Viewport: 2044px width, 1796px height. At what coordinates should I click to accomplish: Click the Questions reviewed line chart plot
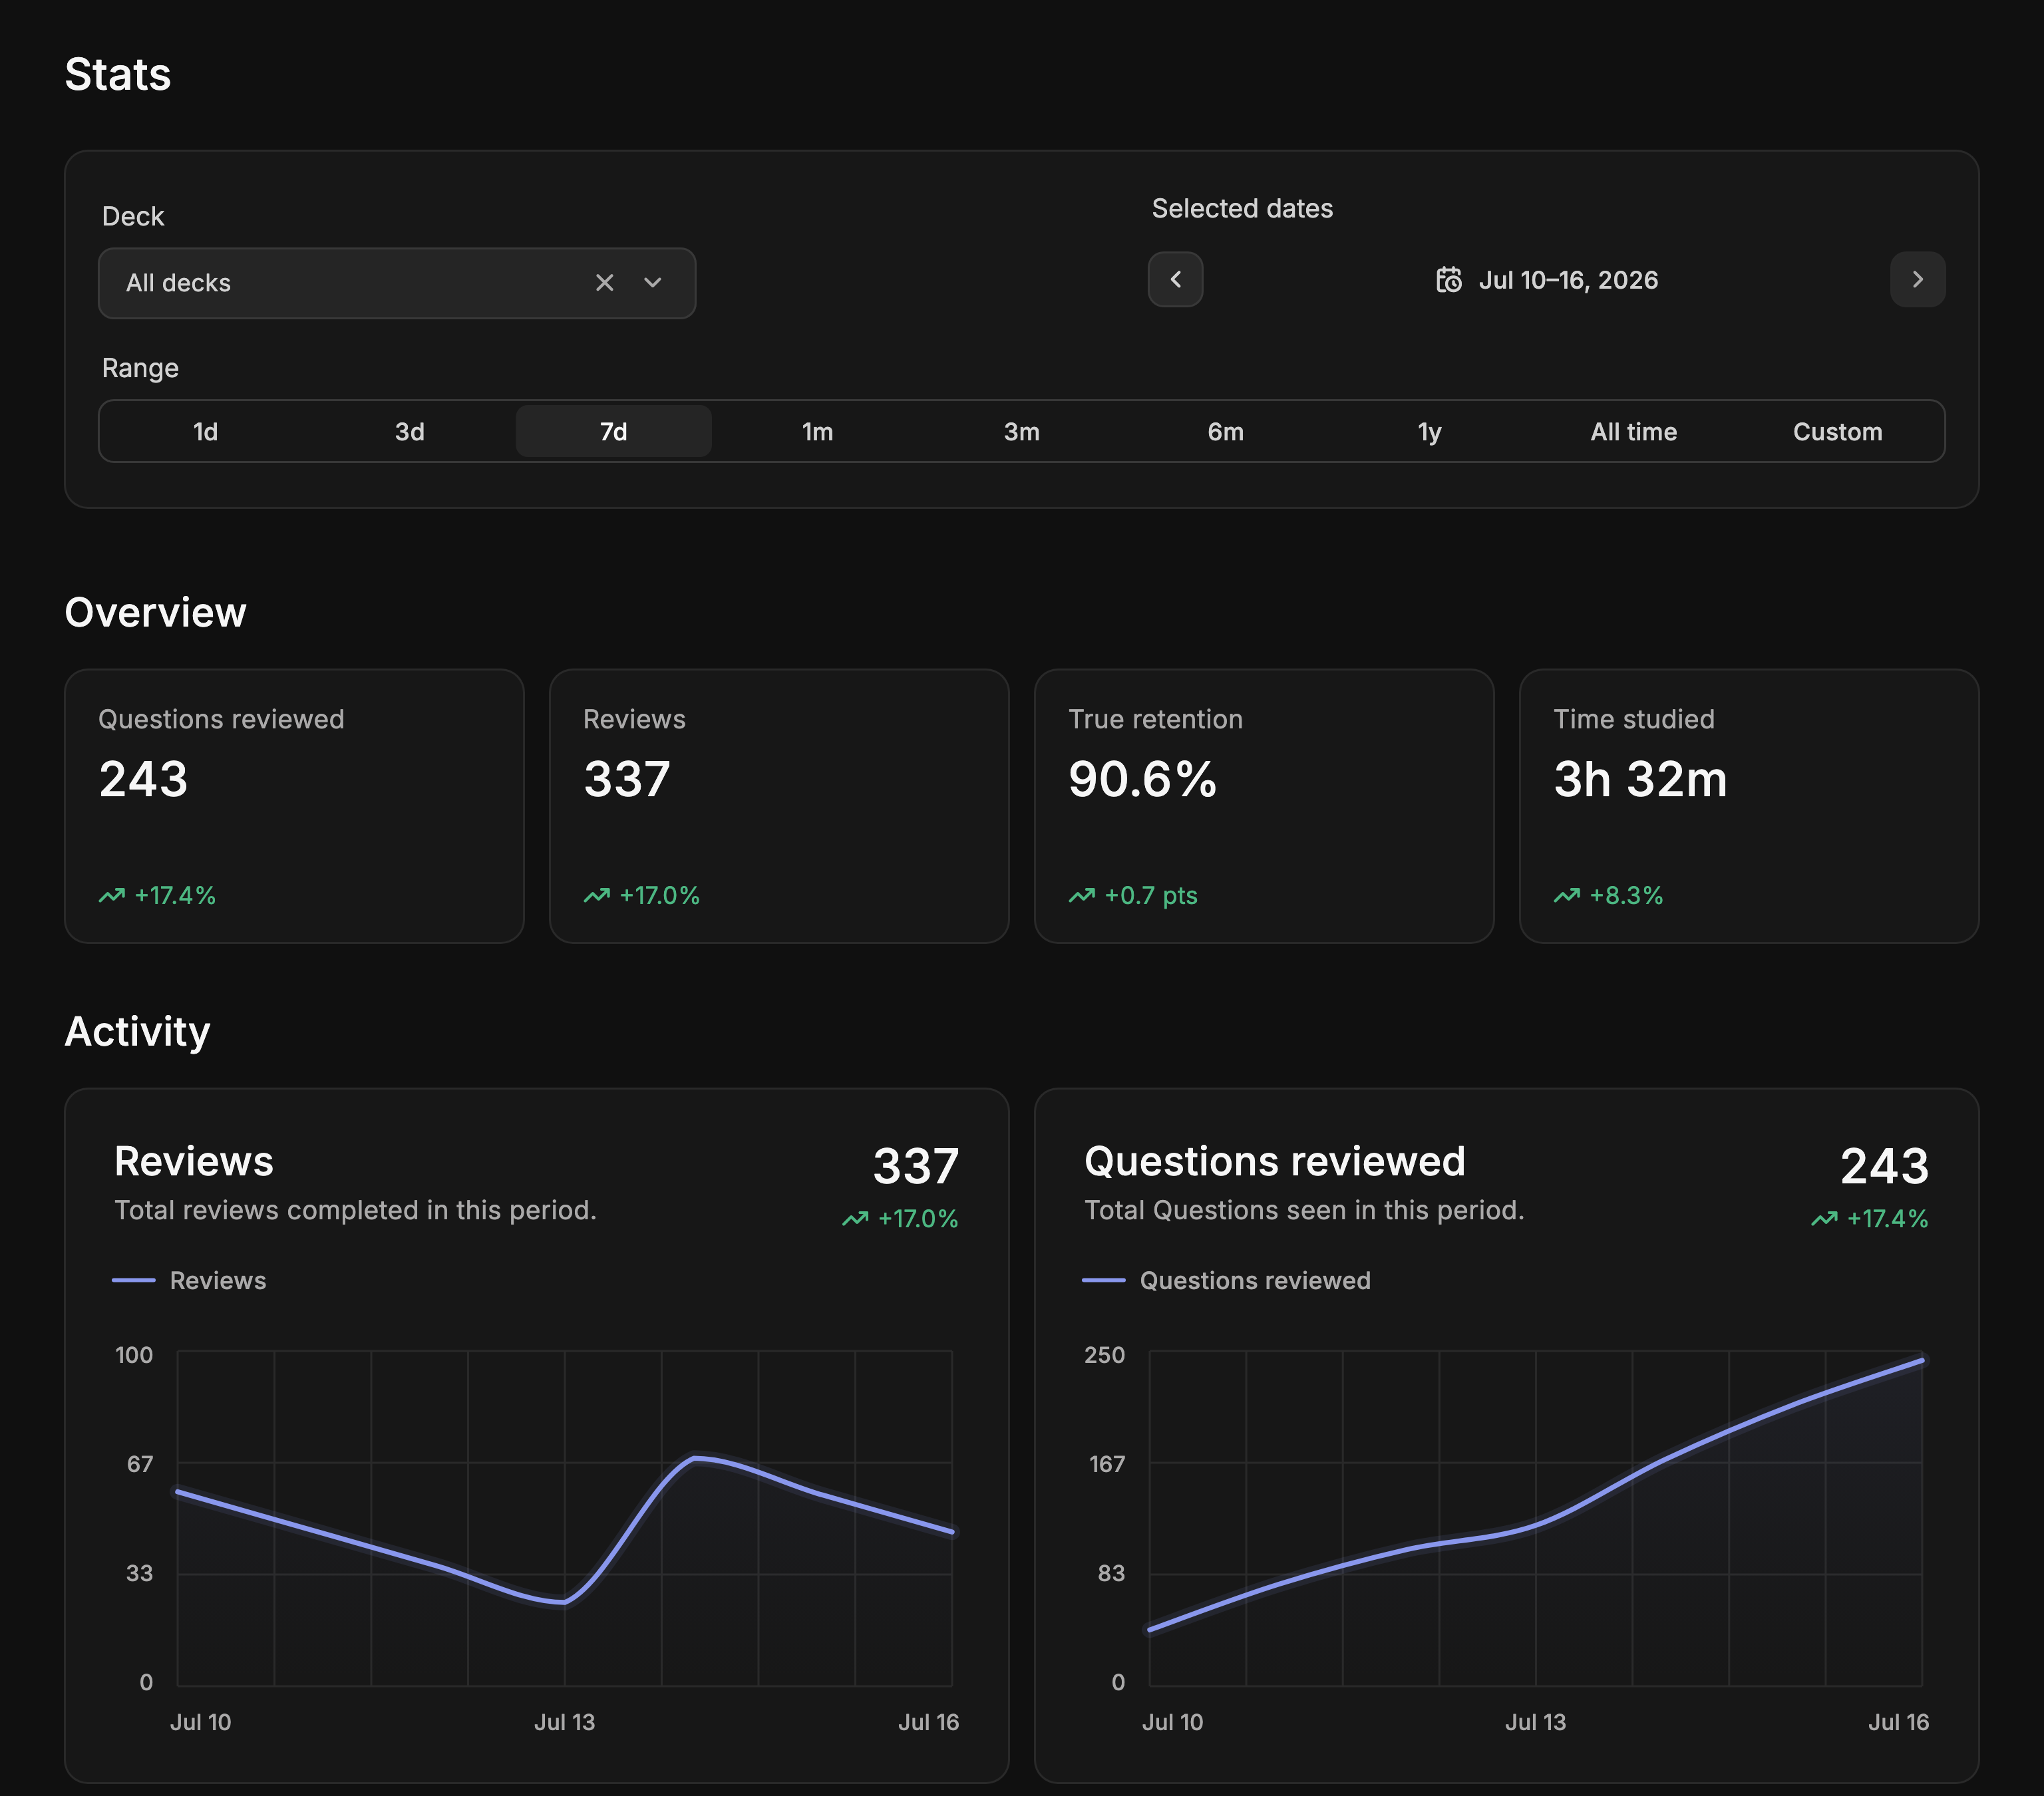[x=1536, y=1518]
